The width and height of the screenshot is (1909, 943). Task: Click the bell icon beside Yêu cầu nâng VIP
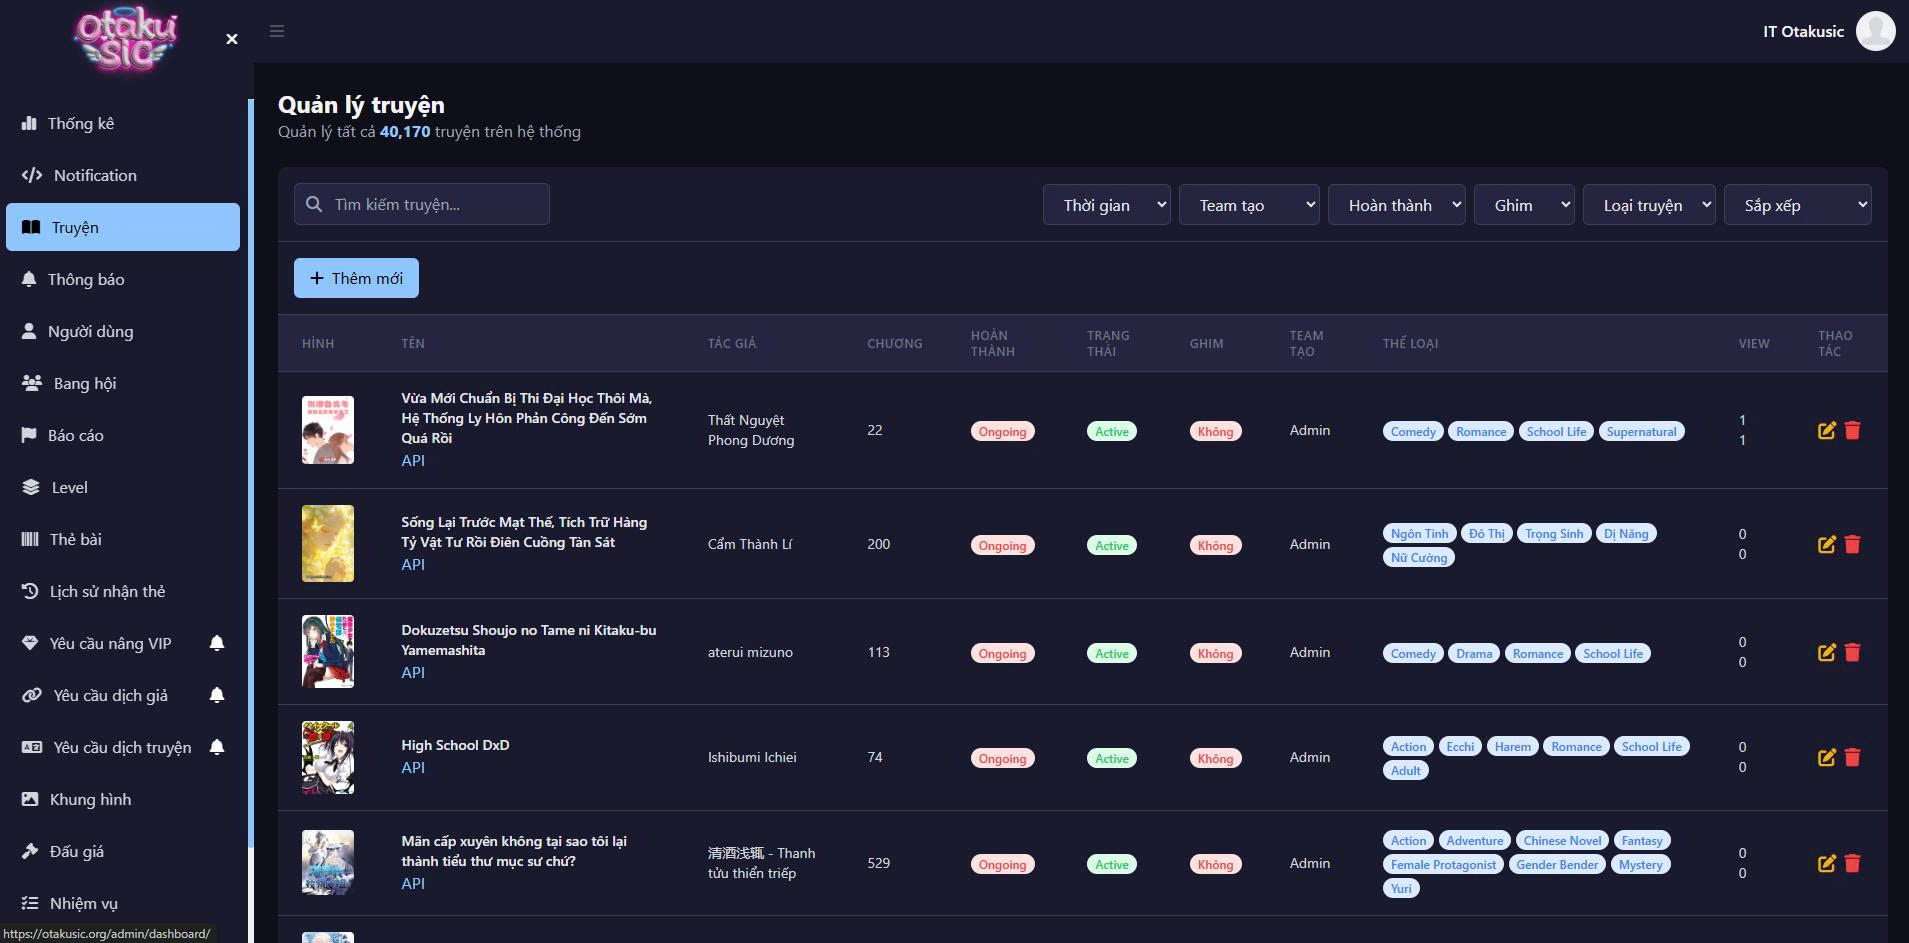[217, 643]
